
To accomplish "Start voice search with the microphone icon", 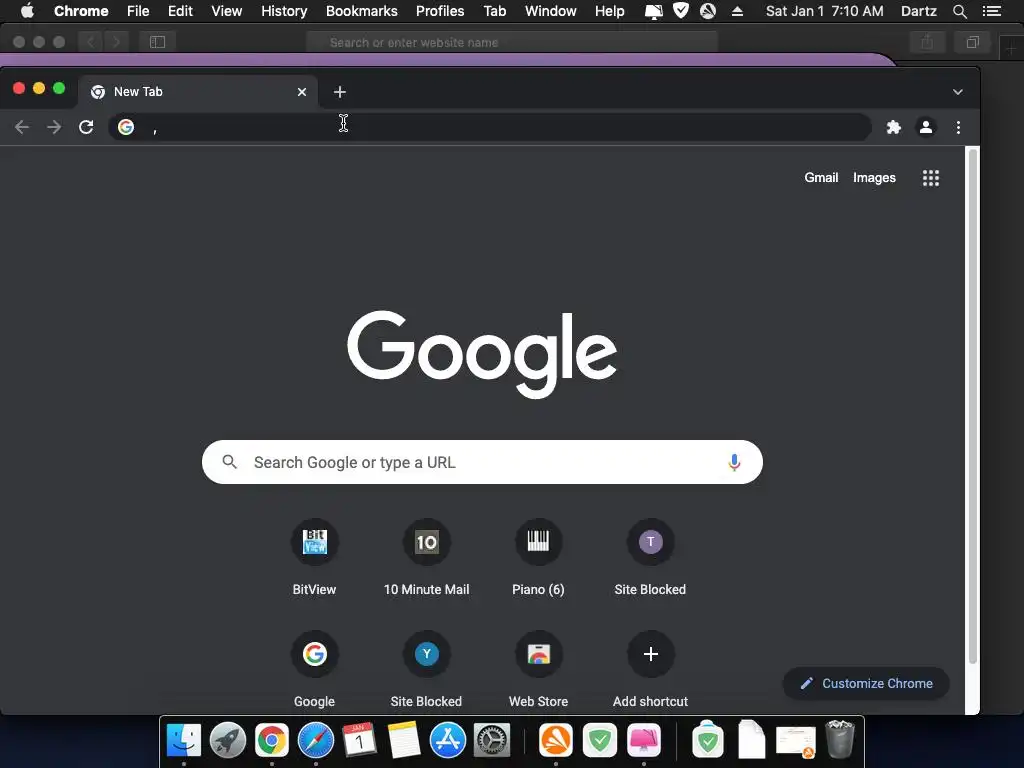I will pyautogui.click(x=734, y=462).
